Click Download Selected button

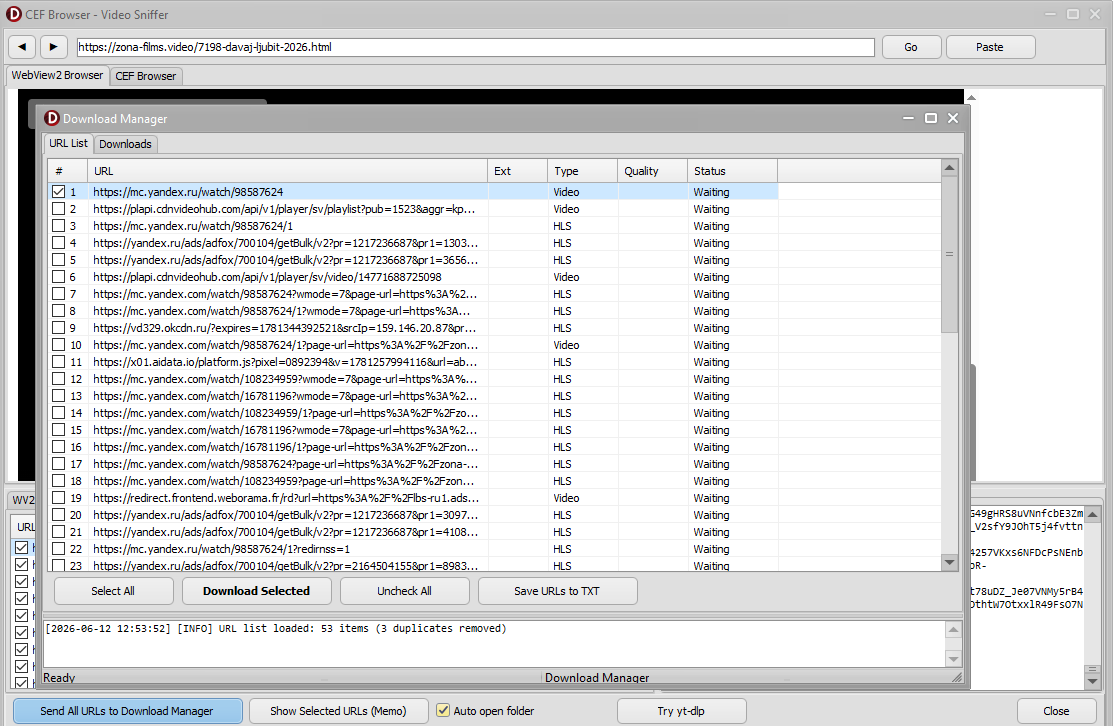(x=256, y=591)
